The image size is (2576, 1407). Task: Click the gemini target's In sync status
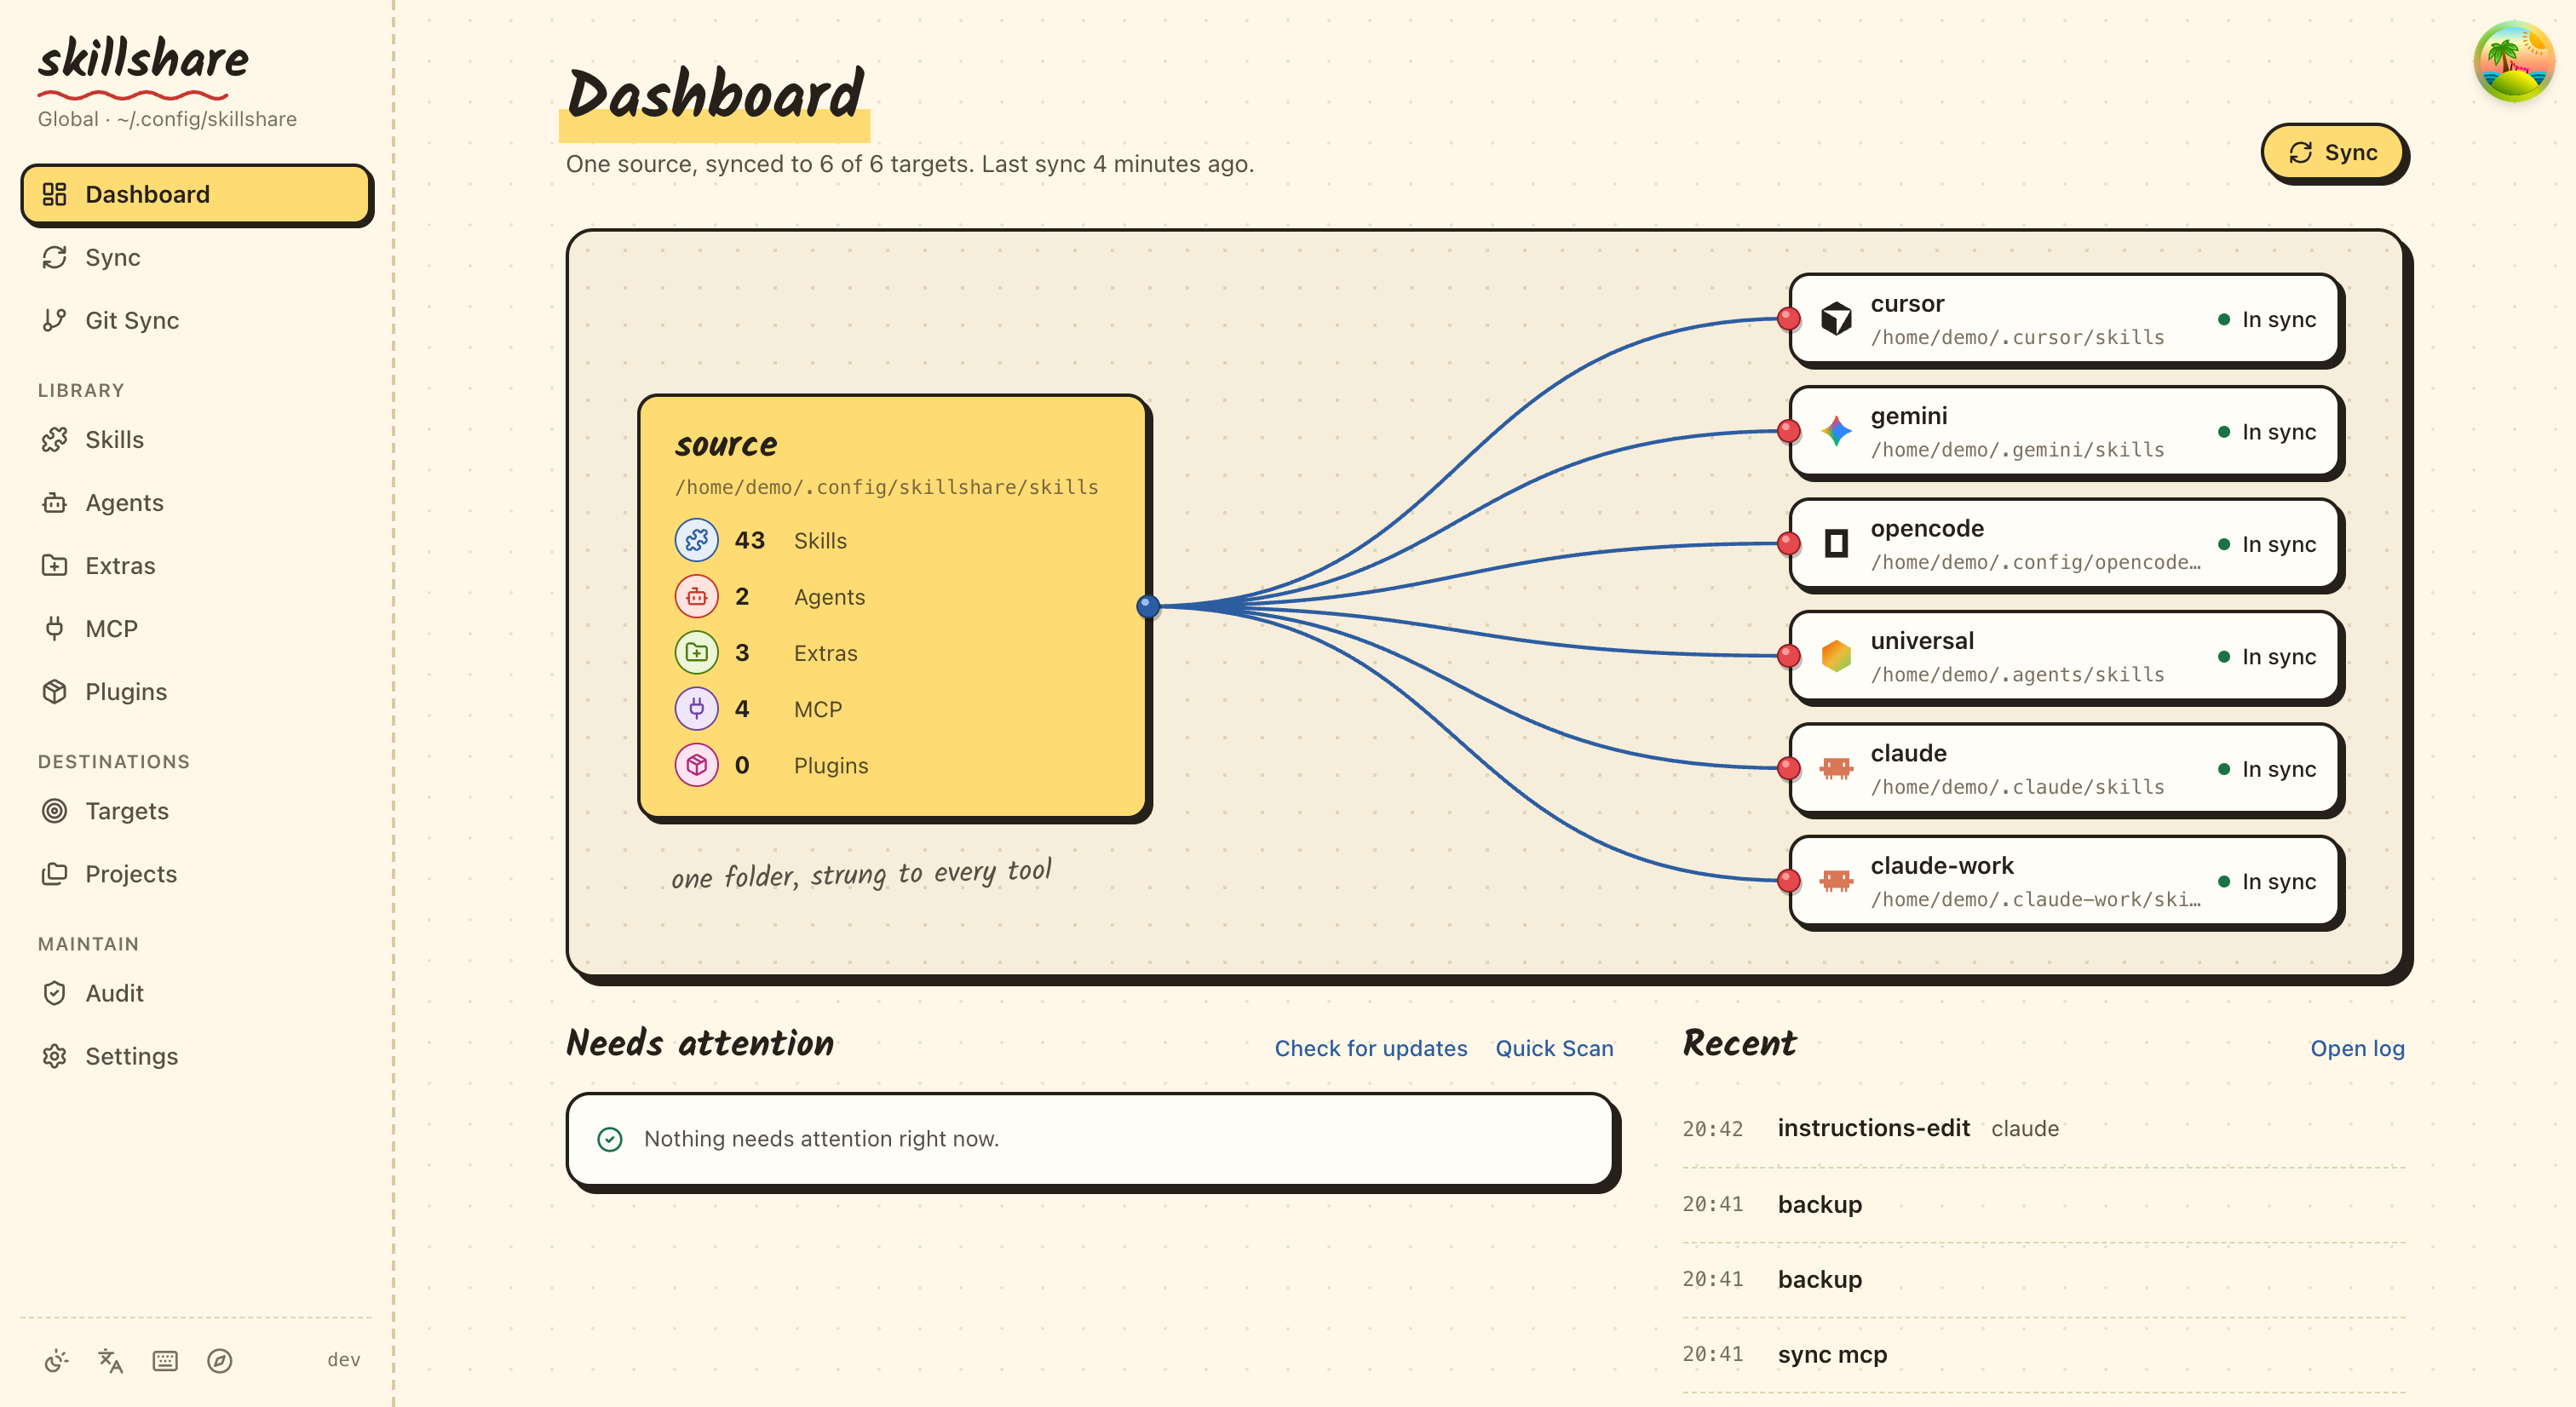(2266, 431)
